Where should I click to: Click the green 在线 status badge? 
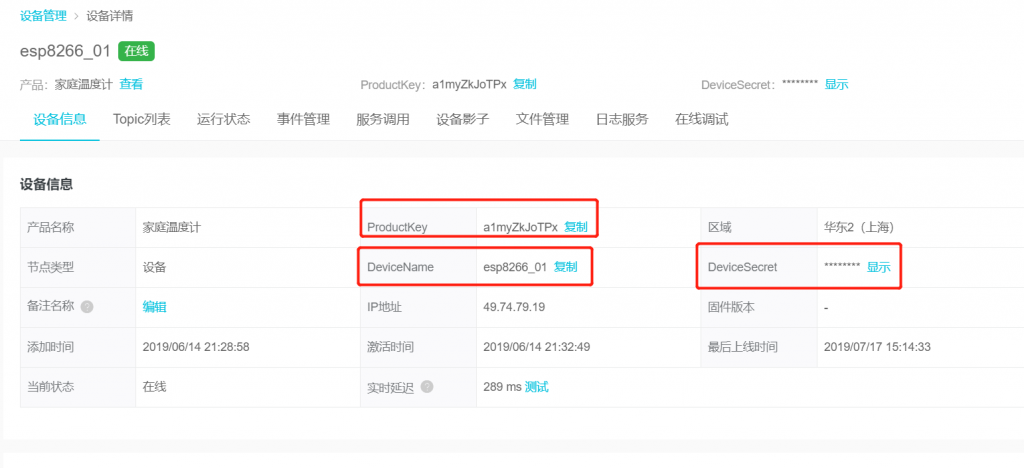(x=136, y=51)
